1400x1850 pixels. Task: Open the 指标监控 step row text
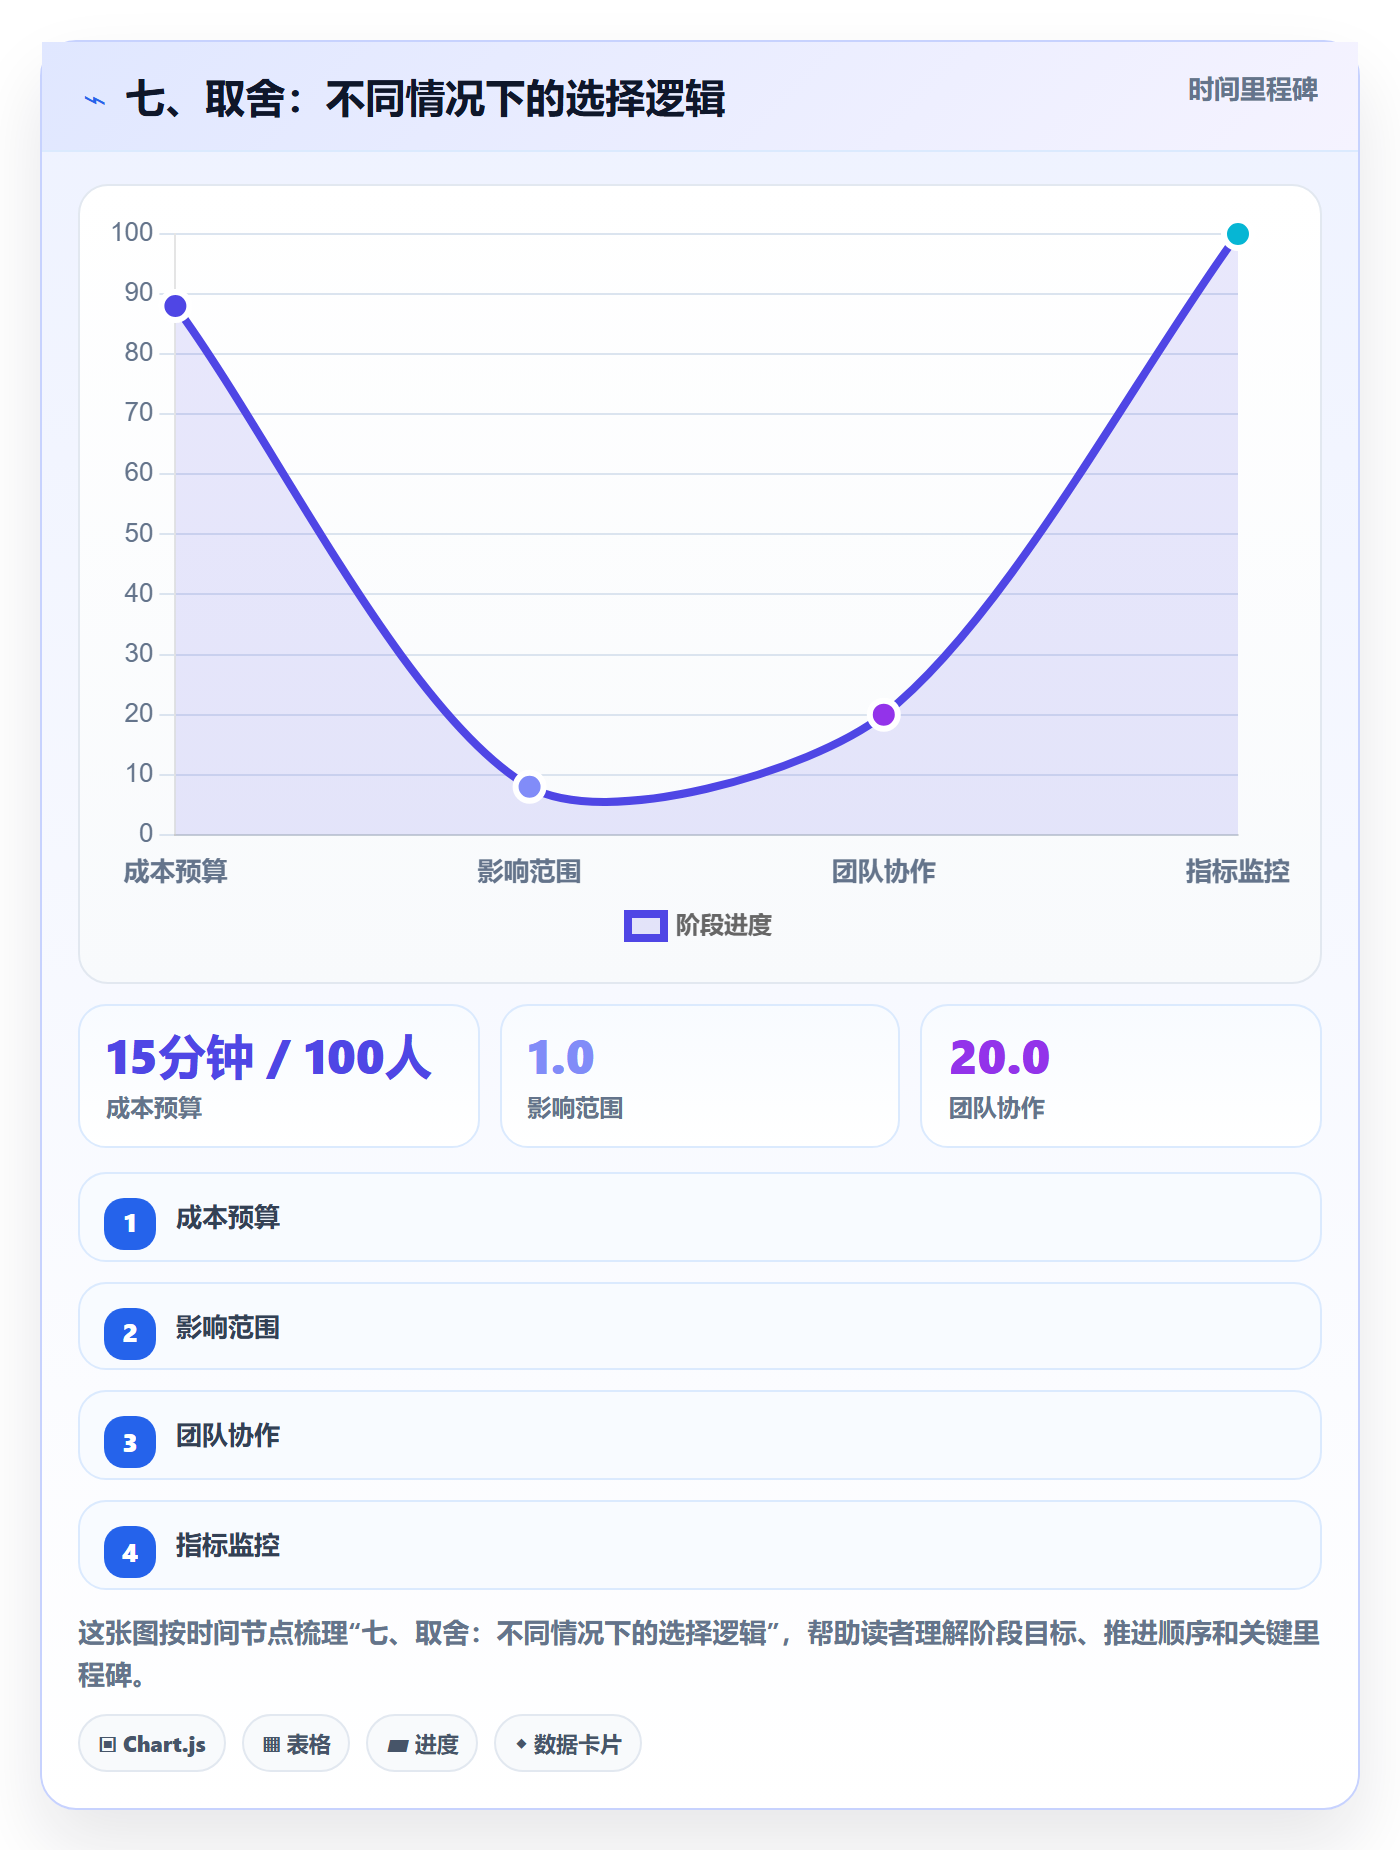coord(228,1546)
